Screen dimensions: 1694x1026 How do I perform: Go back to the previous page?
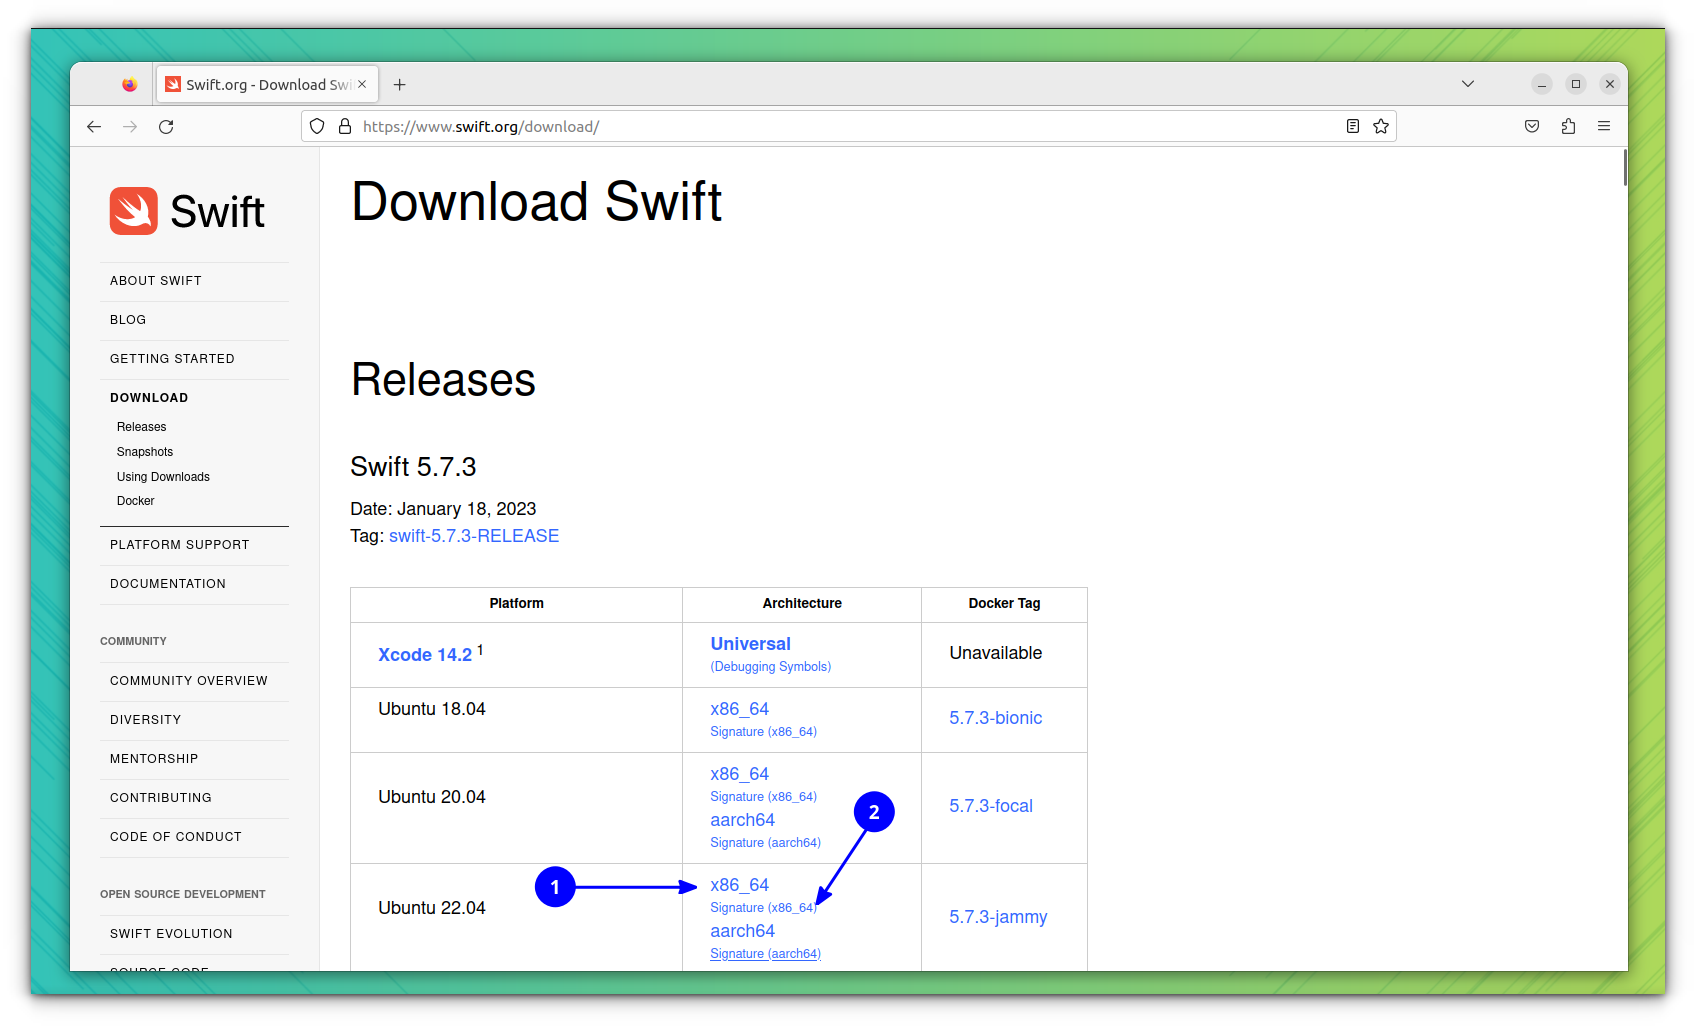pyautogui.click(x=94, y=127)
